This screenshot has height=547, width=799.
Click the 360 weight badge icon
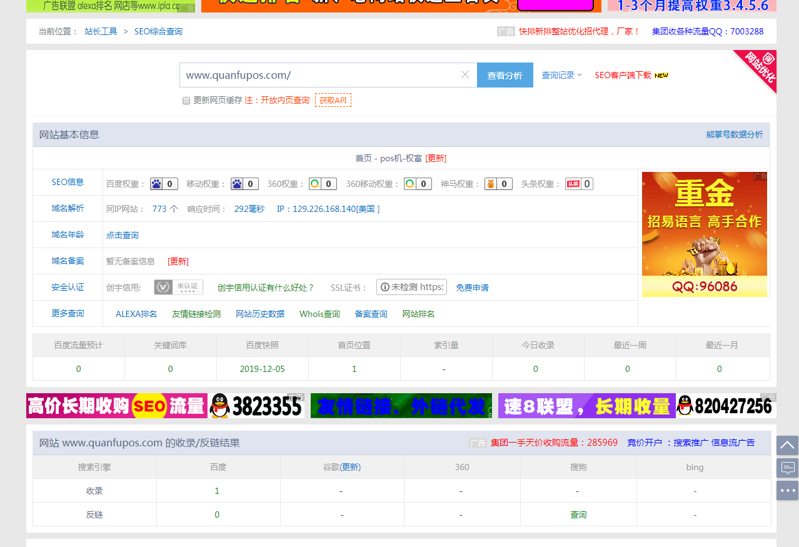323,184
